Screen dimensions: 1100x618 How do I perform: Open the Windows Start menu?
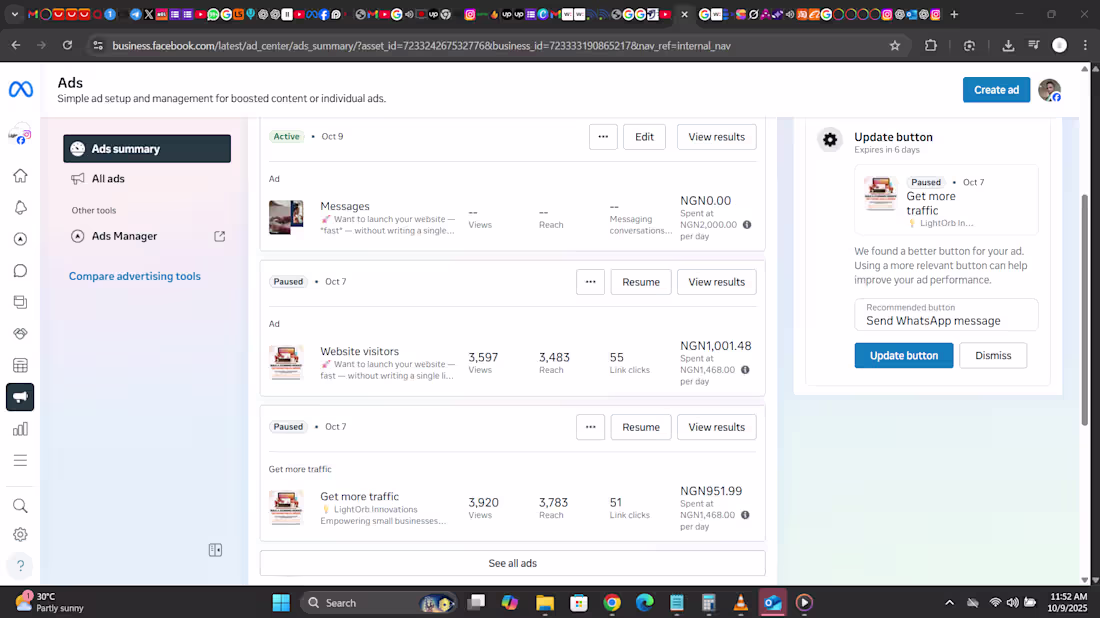click(x=281, y=603)
